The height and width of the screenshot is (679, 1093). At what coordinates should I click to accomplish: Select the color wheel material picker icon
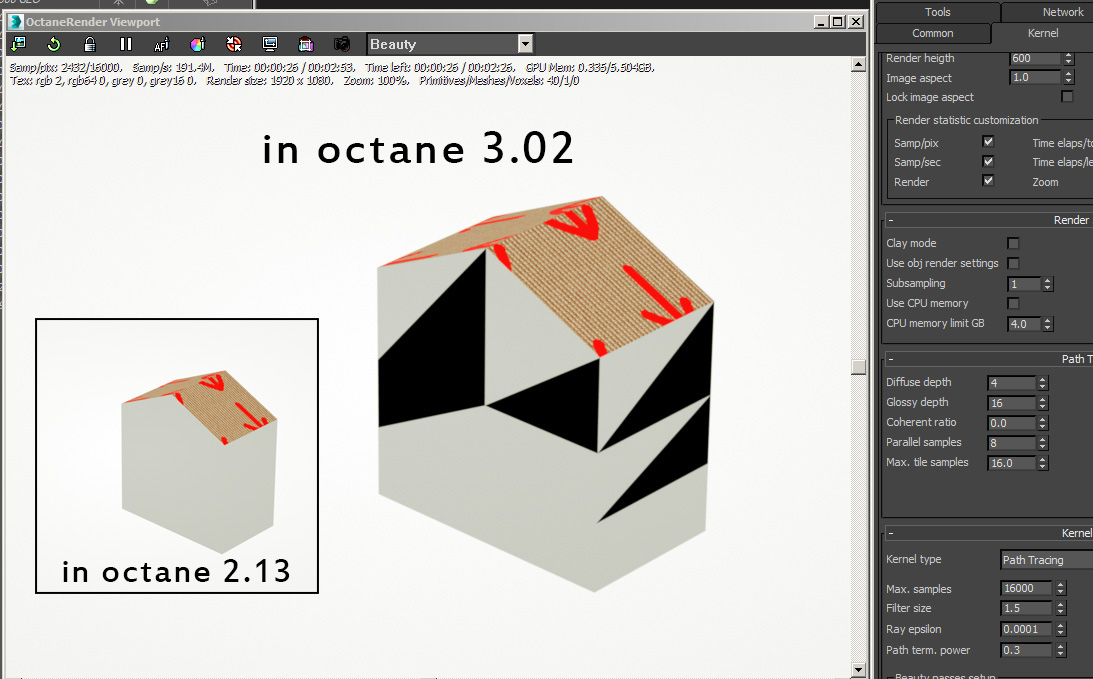[198, 45]
